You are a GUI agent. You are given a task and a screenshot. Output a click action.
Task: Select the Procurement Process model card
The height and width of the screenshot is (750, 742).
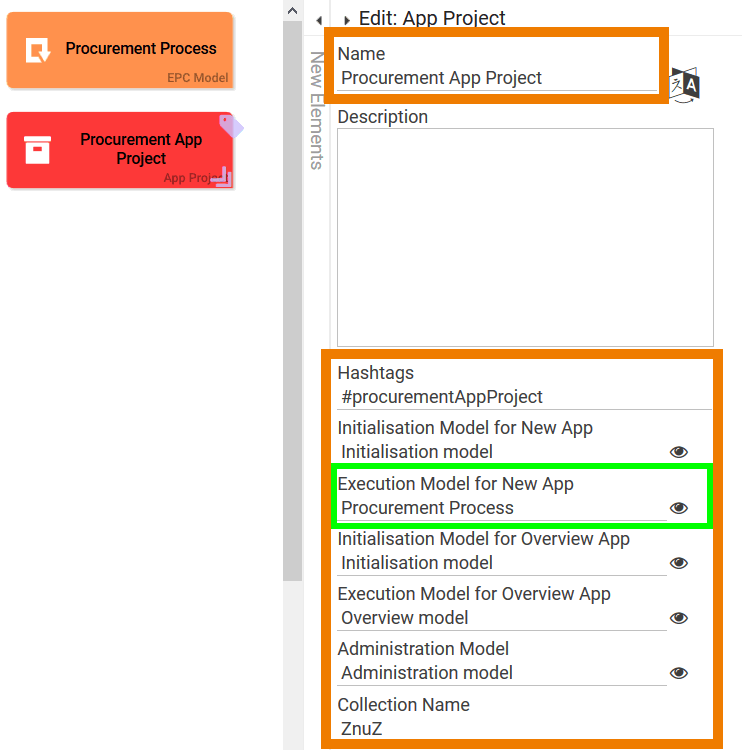tap(120, 50)
